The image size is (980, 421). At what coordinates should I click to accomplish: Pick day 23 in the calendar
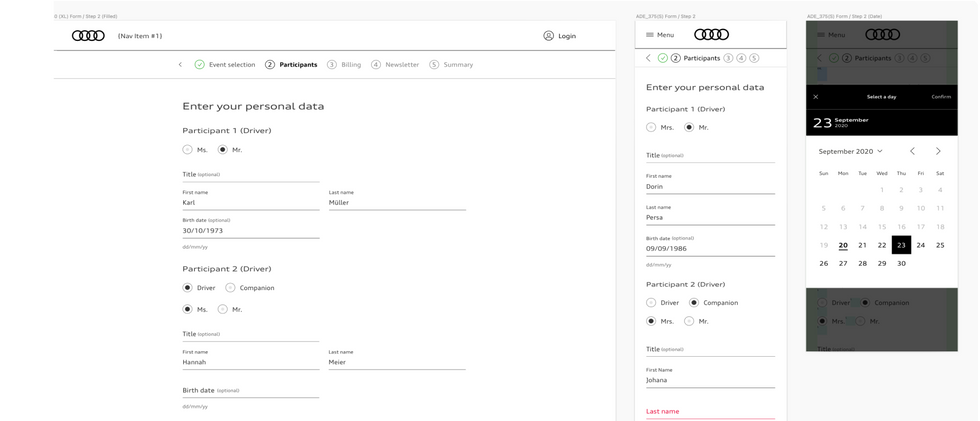[x=901, y=245]
